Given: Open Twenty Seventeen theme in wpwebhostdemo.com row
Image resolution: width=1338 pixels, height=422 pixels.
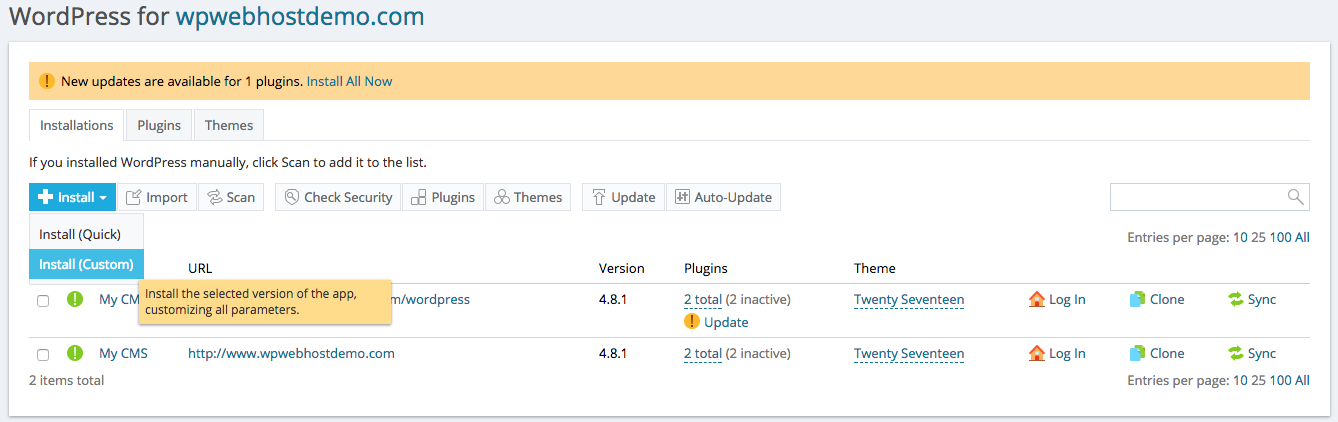Looking at the screenshot, I should [909, 353].
